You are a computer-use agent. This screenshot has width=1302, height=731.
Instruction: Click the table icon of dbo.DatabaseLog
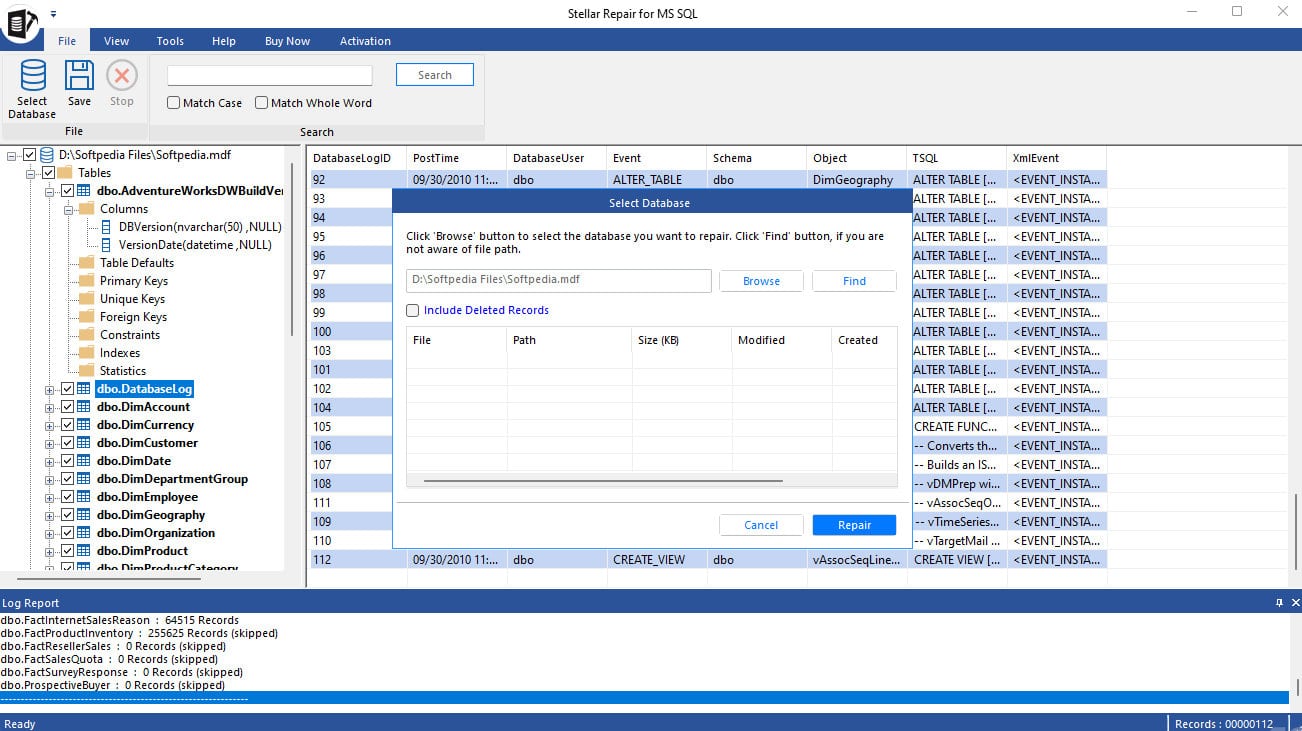click(x=84, y=389)
